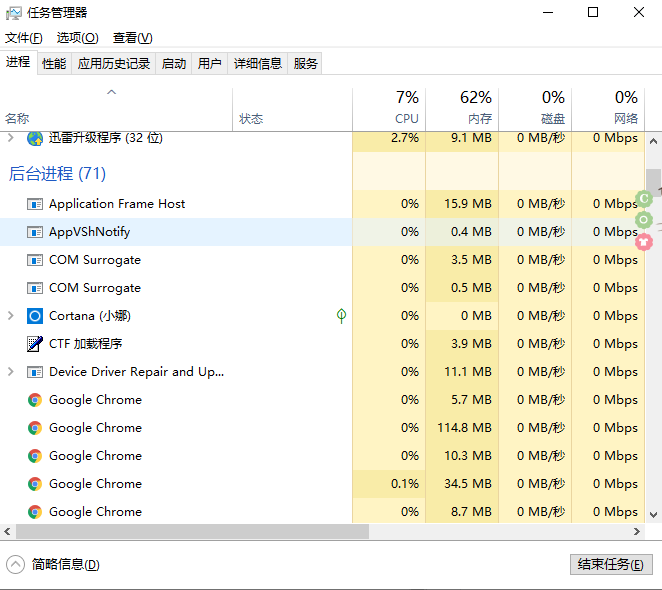
Task: Switch to the 应用历史记录 tab
Action: 114,63
